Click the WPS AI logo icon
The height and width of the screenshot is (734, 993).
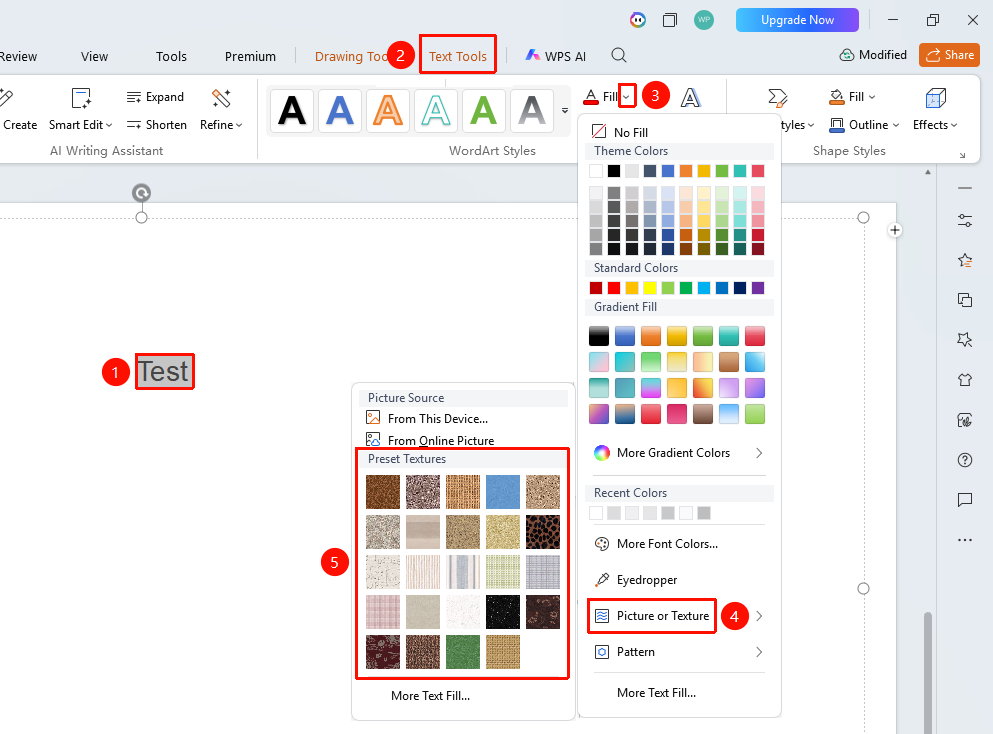[533, 56]
